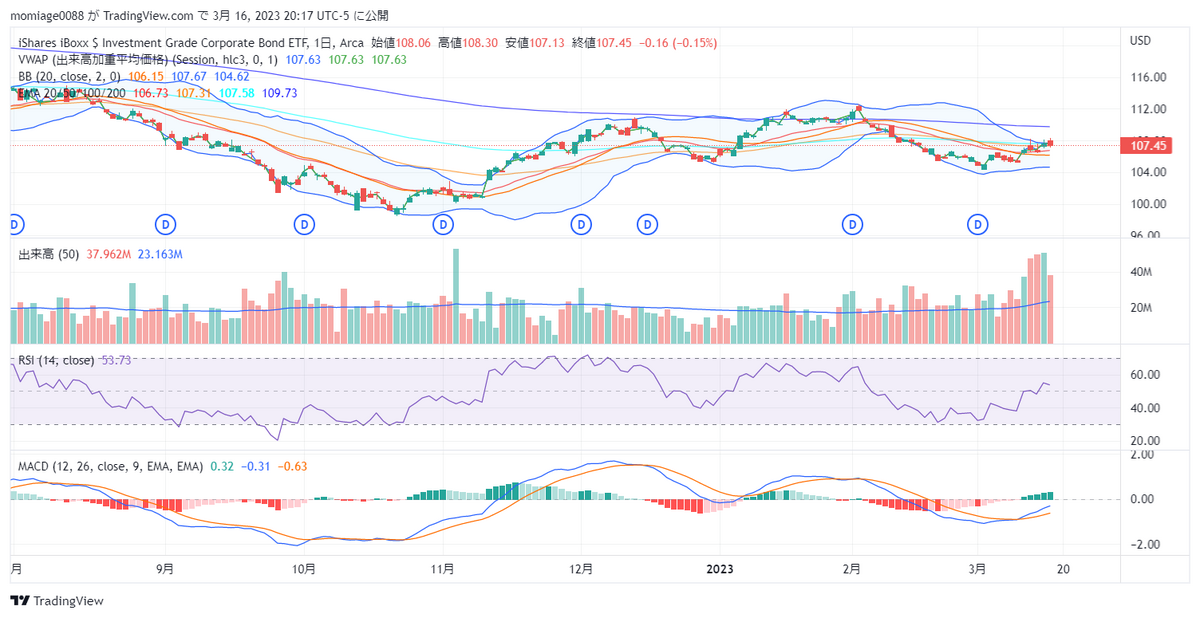Click the dividend D marker directly above 12月
The height and width of the screenshot is (618, 1200).
pyautogui.click(x=580, y=224)
